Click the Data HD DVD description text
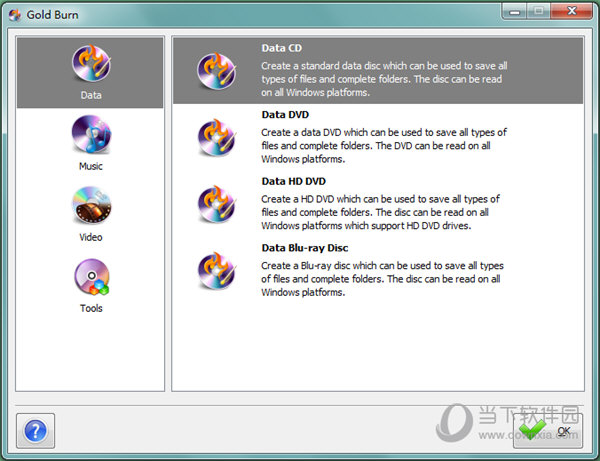This screenshot has width=600, height=461. click(380, 212)
